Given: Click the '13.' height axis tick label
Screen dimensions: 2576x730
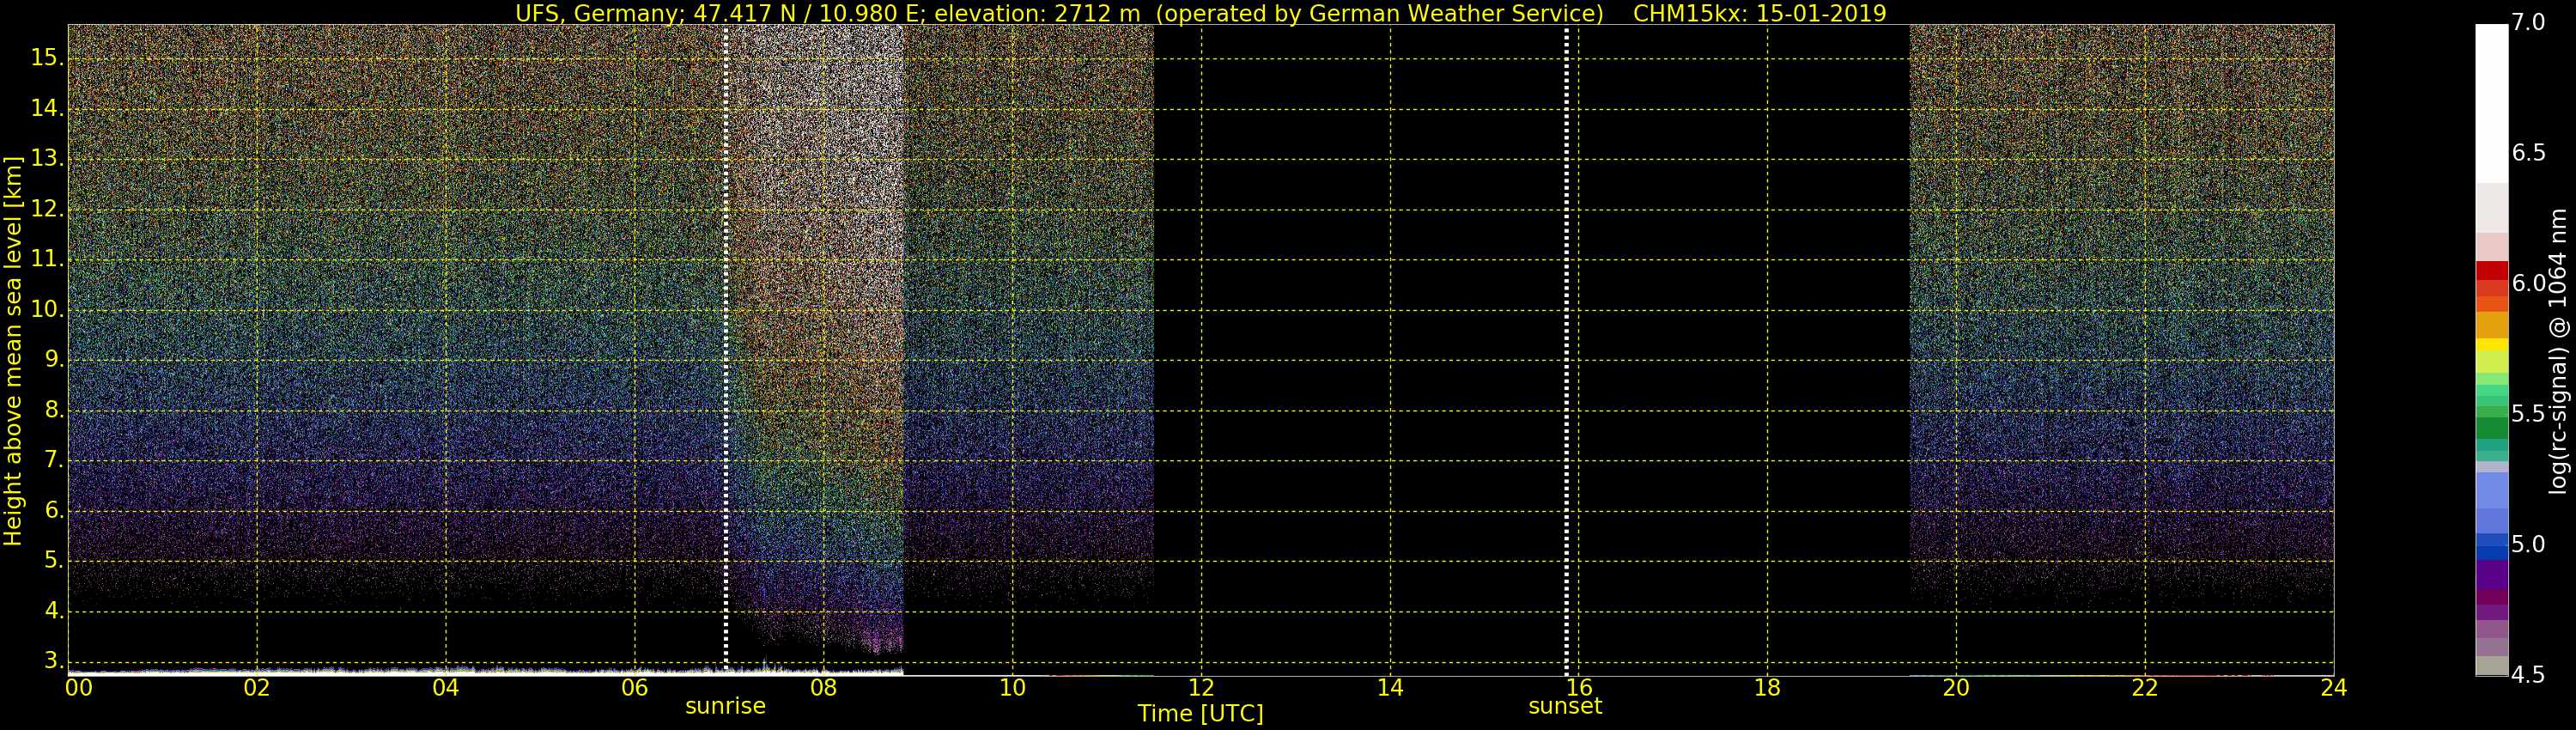Looking at the screenshot, I should point(47,158).
